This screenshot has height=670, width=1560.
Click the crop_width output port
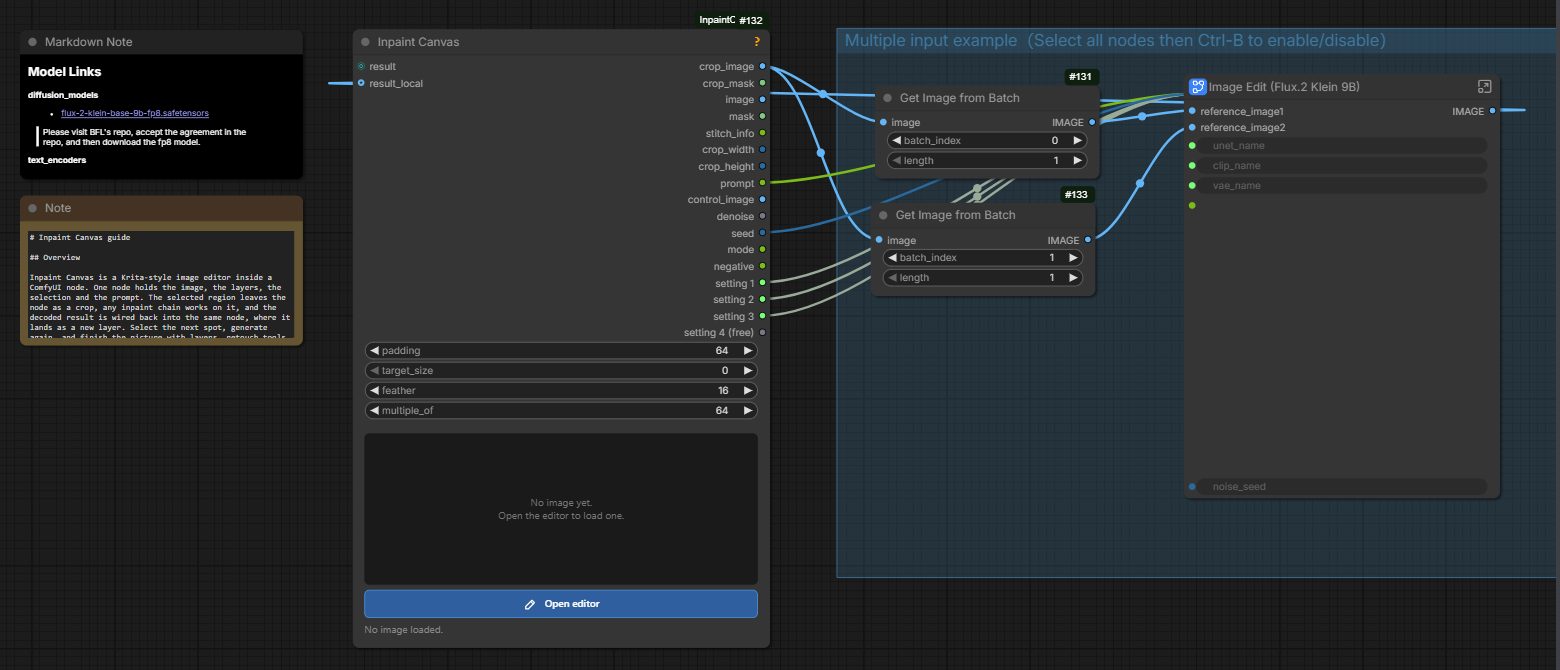(763, 150)
